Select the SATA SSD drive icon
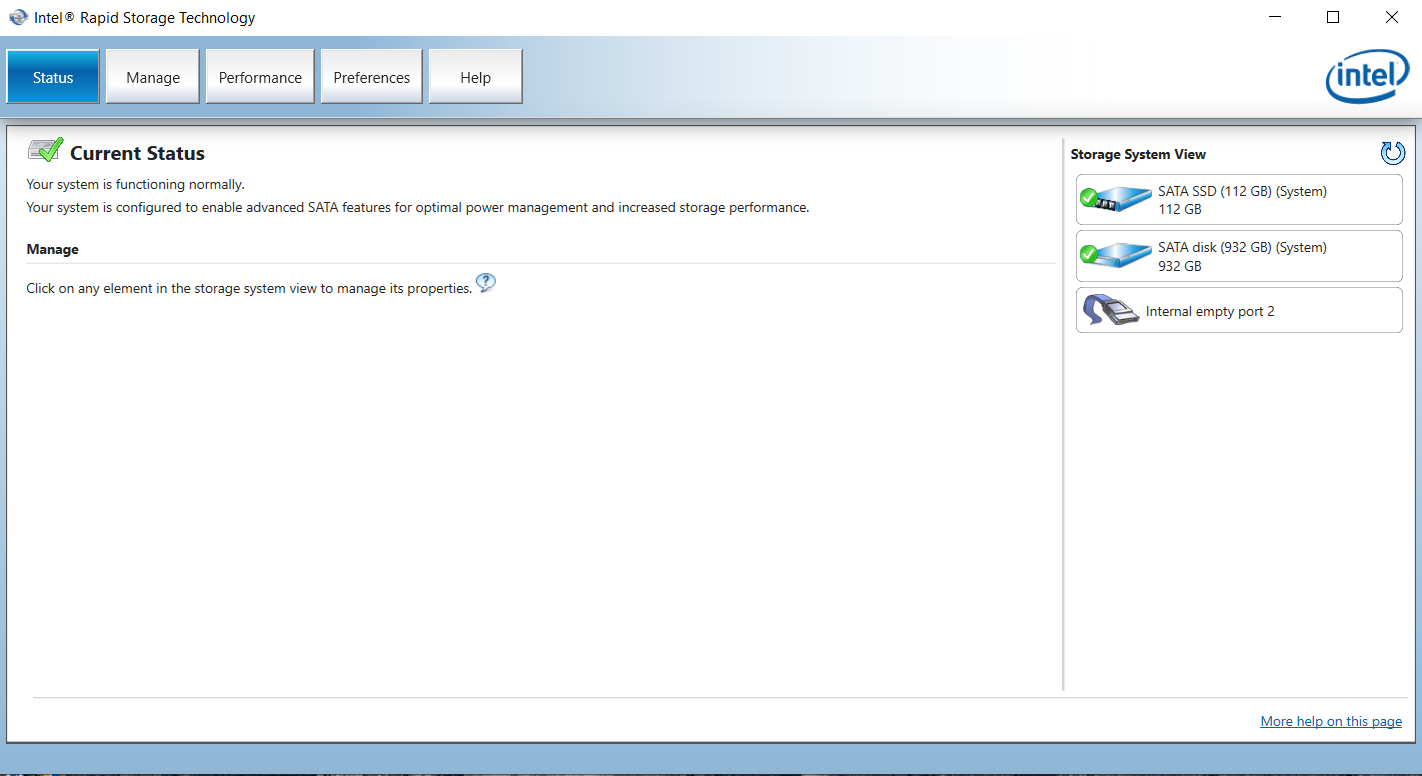Screen dimensions: 1422x776 (x=1116, y=199)
